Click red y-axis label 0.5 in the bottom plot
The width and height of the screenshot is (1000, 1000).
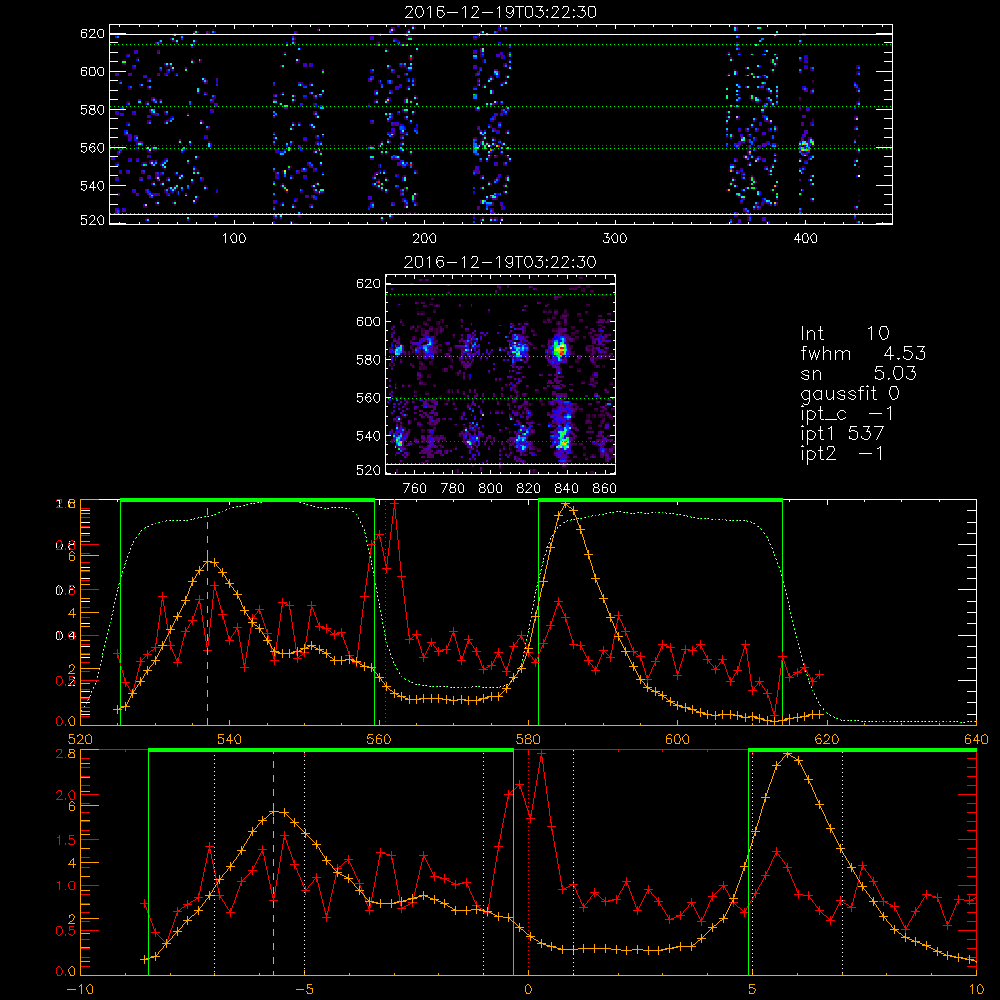pyautogui.click(x=66, y=931)
